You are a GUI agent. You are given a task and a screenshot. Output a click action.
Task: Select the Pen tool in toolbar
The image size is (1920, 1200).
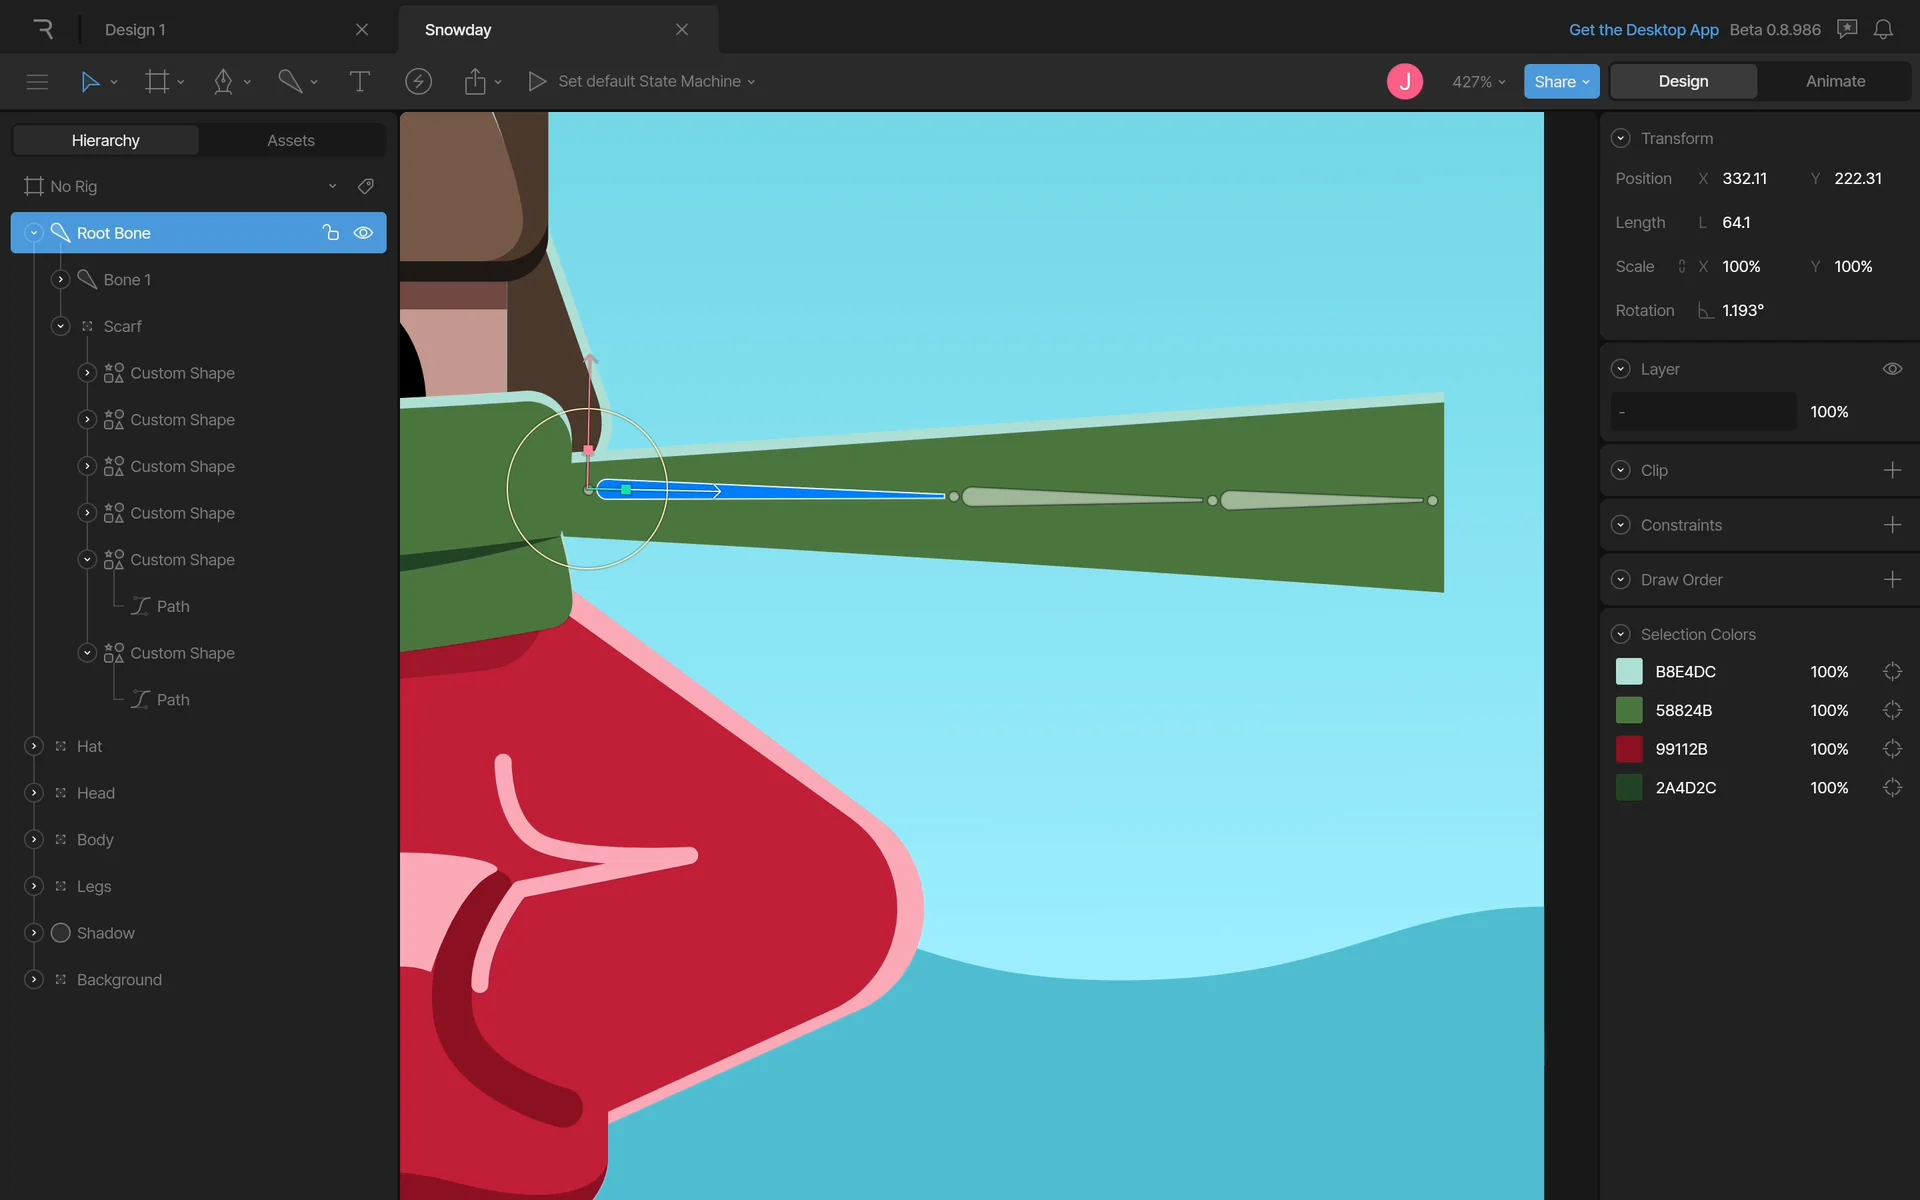pos(223,82)
